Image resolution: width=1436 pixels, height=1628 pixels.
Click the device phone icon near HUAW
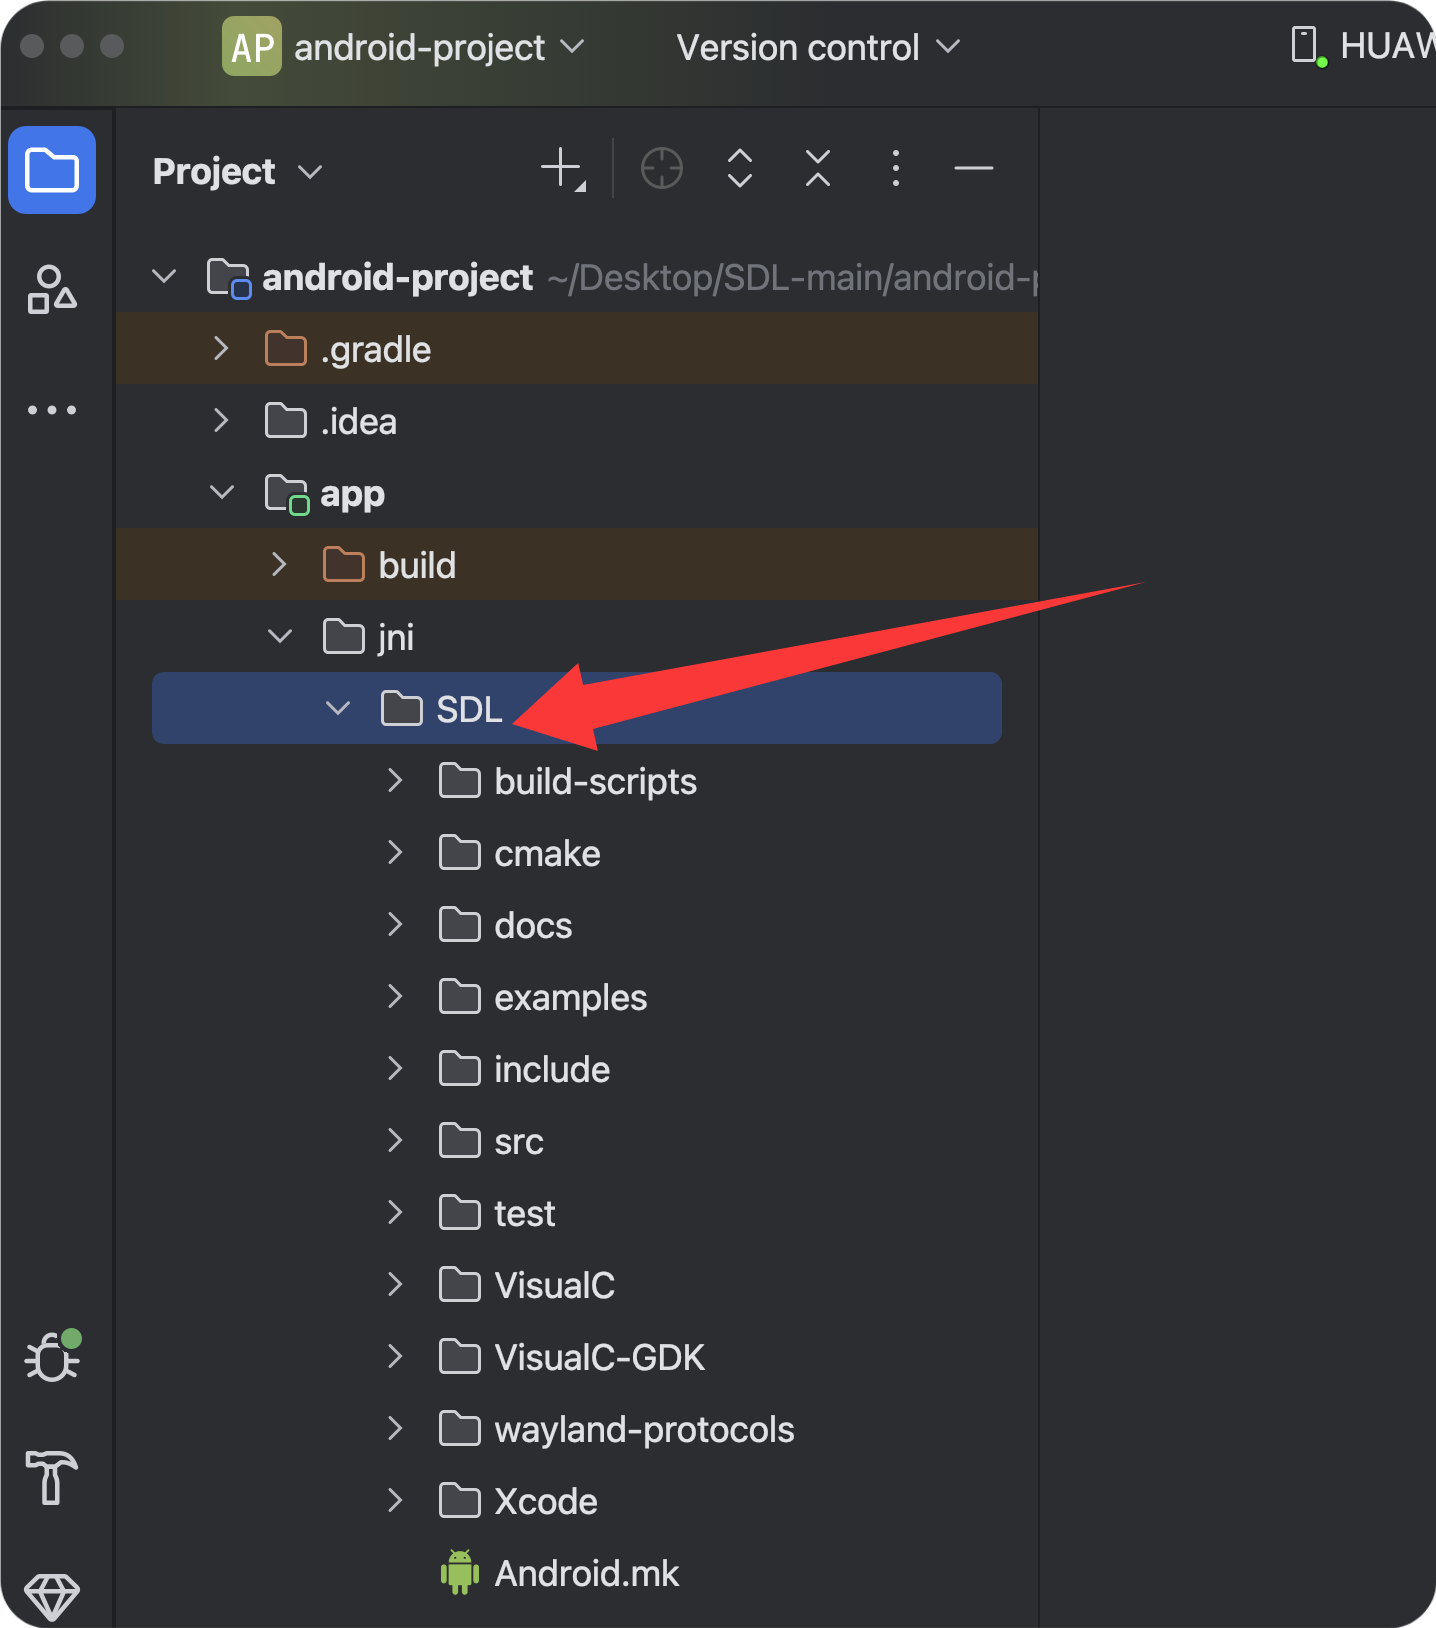coord(1308,46)
